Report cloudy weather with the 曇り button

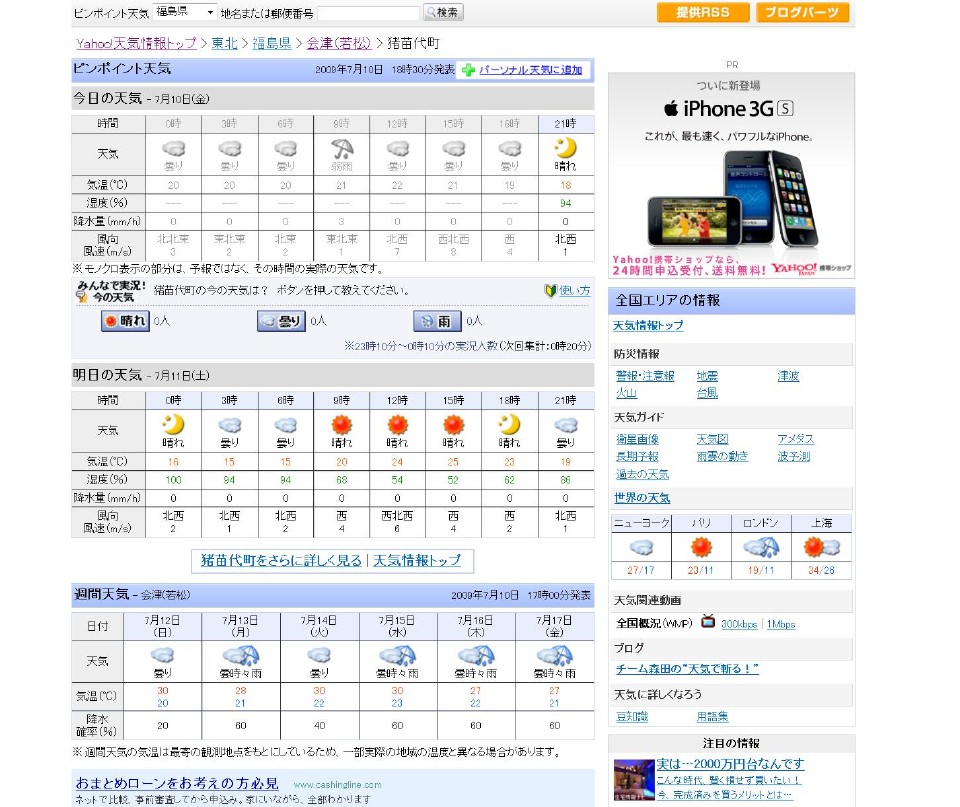(x=281, y=321)
